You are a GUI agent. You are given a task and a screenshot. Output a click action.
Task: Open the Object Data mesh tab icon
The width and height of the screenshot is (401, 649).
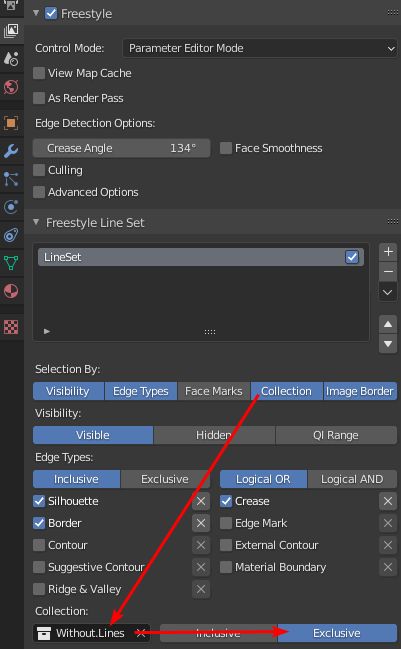pos(11,263)
